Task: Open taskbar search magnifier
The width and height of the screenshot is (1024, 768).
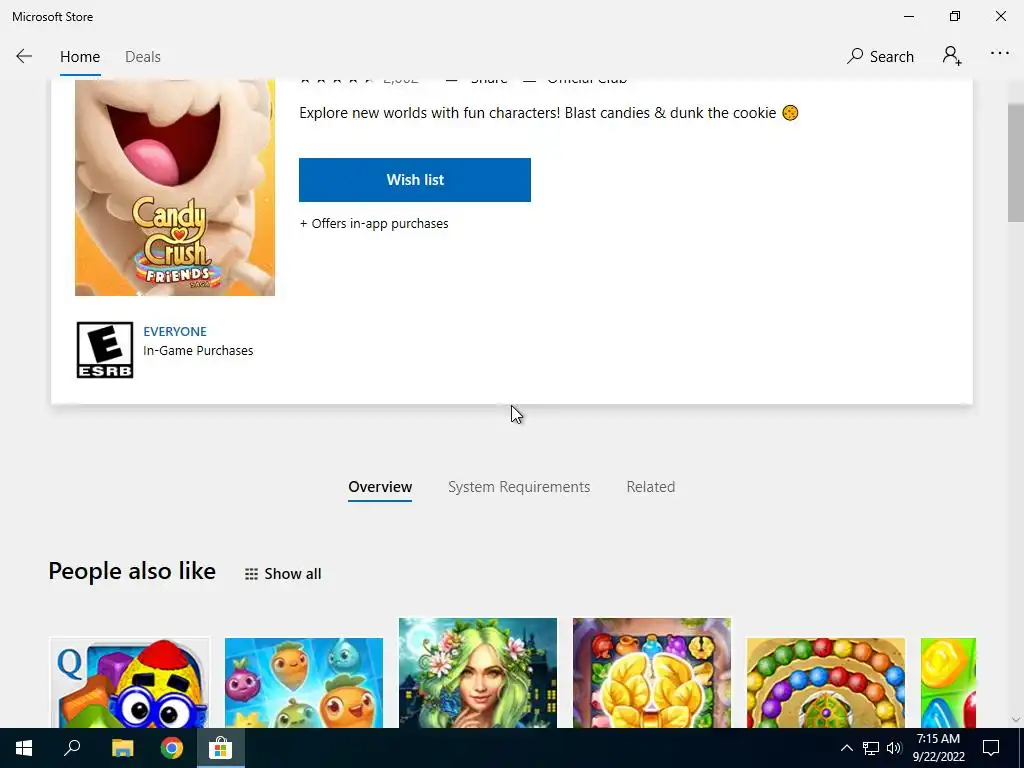Action: pyautogui.click(x=72, y=748)
